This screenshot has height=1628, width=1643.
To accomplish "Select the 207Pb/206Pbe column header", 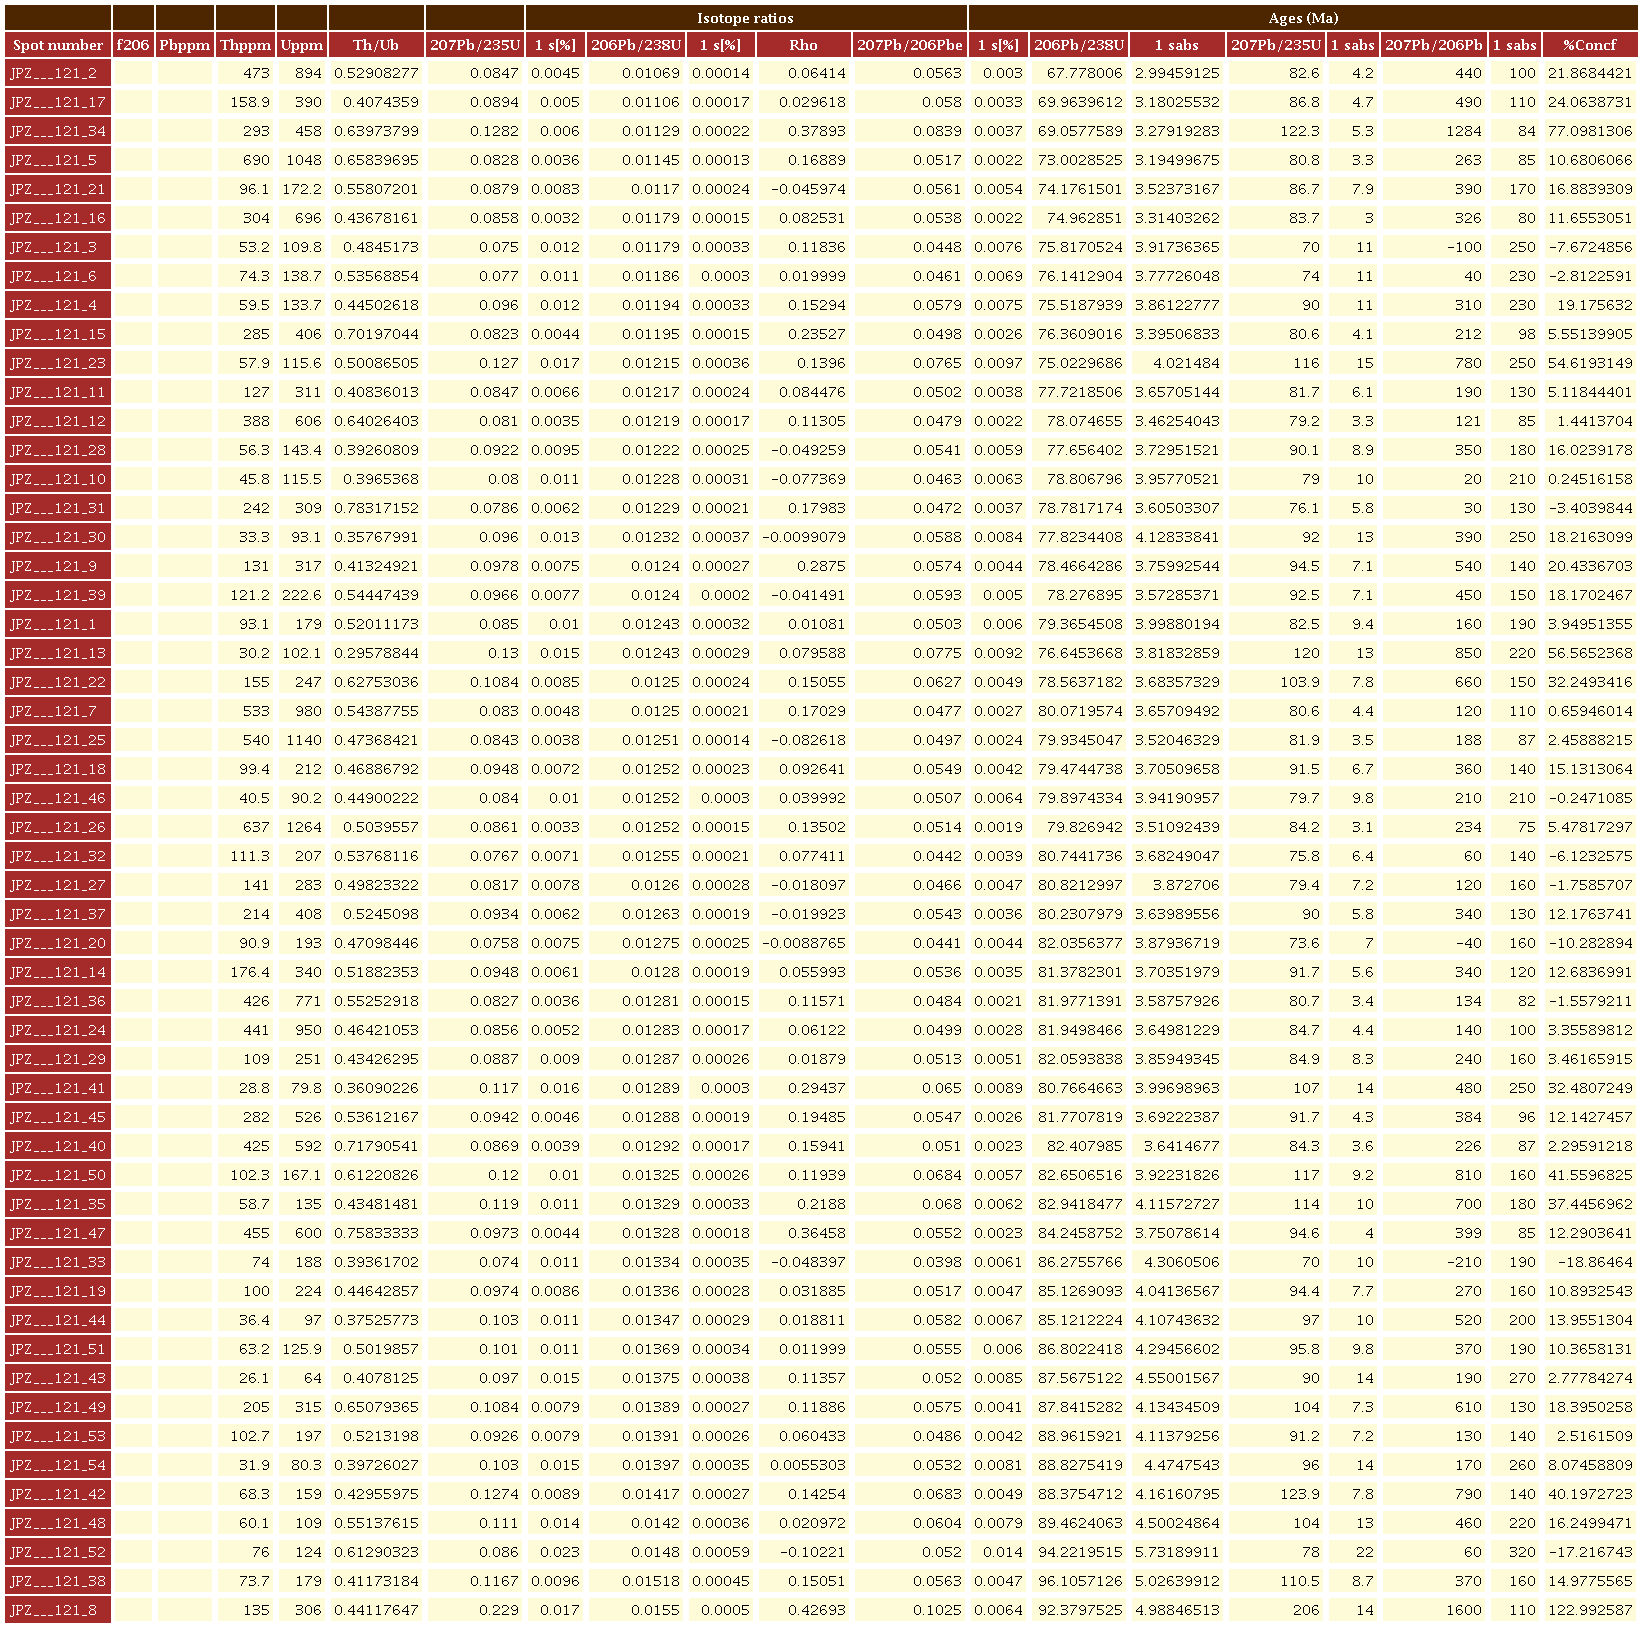I will (x=909, y=44).
